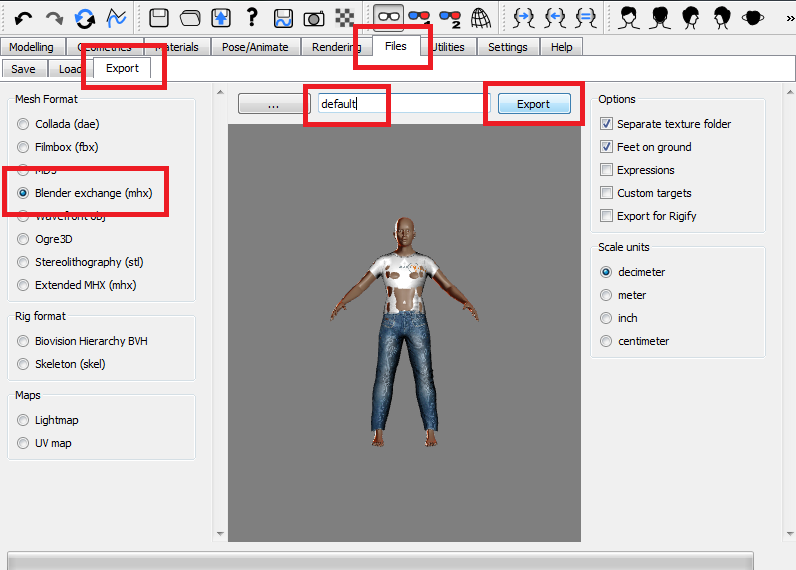Viewport: 796px width, 570px height.
Task: Select Collada (dae) mesh format
Action: click(23, 124)
